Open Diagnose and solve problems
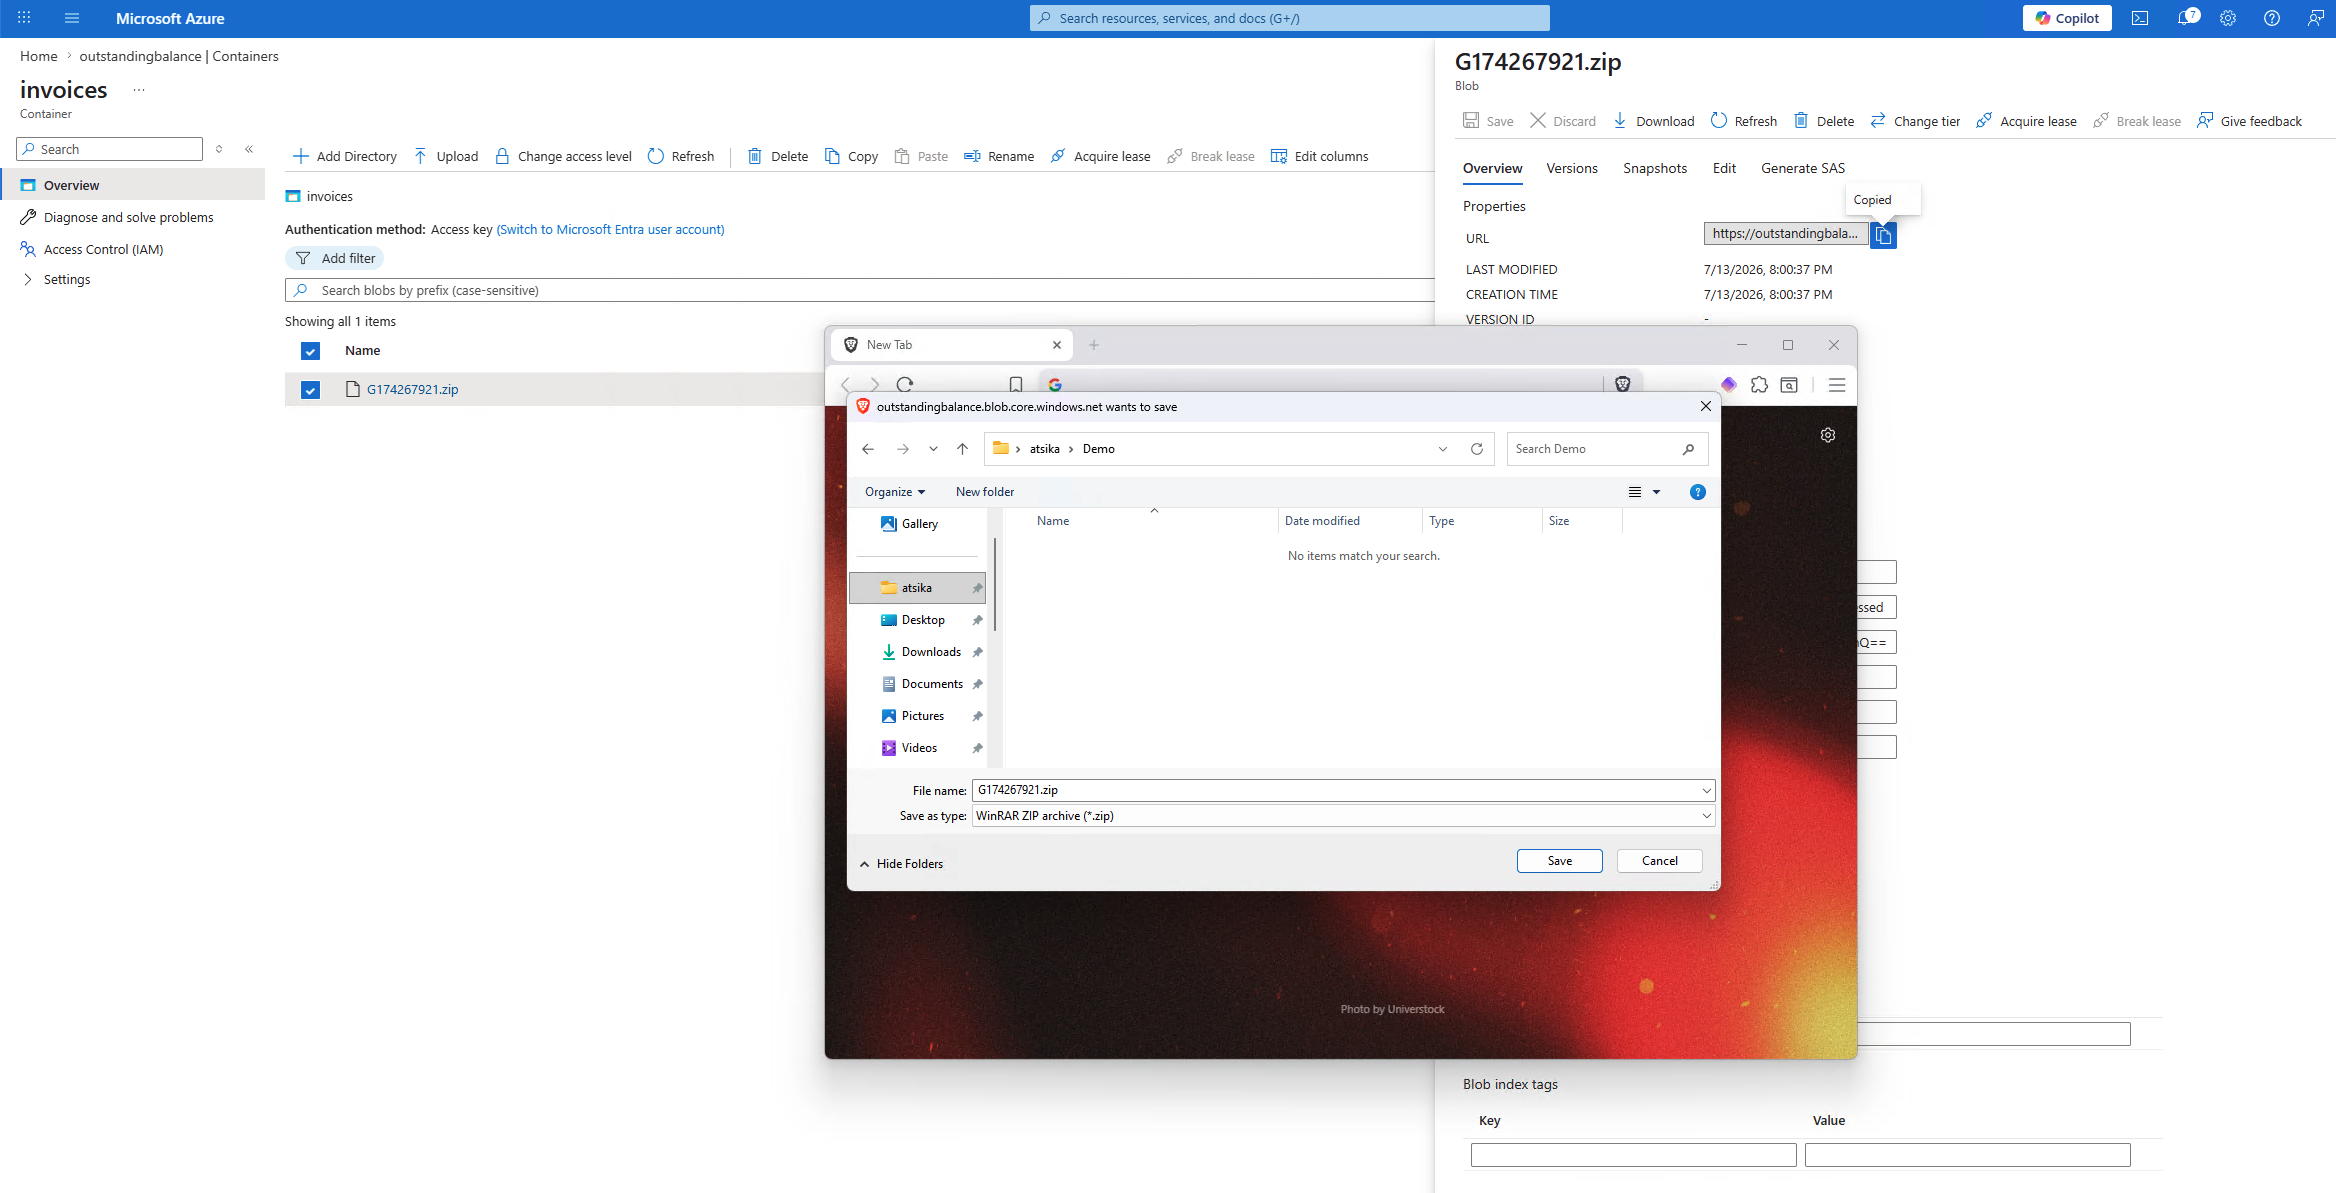Viewport: 2336px width, 1193px height. (x=129, y=217)
